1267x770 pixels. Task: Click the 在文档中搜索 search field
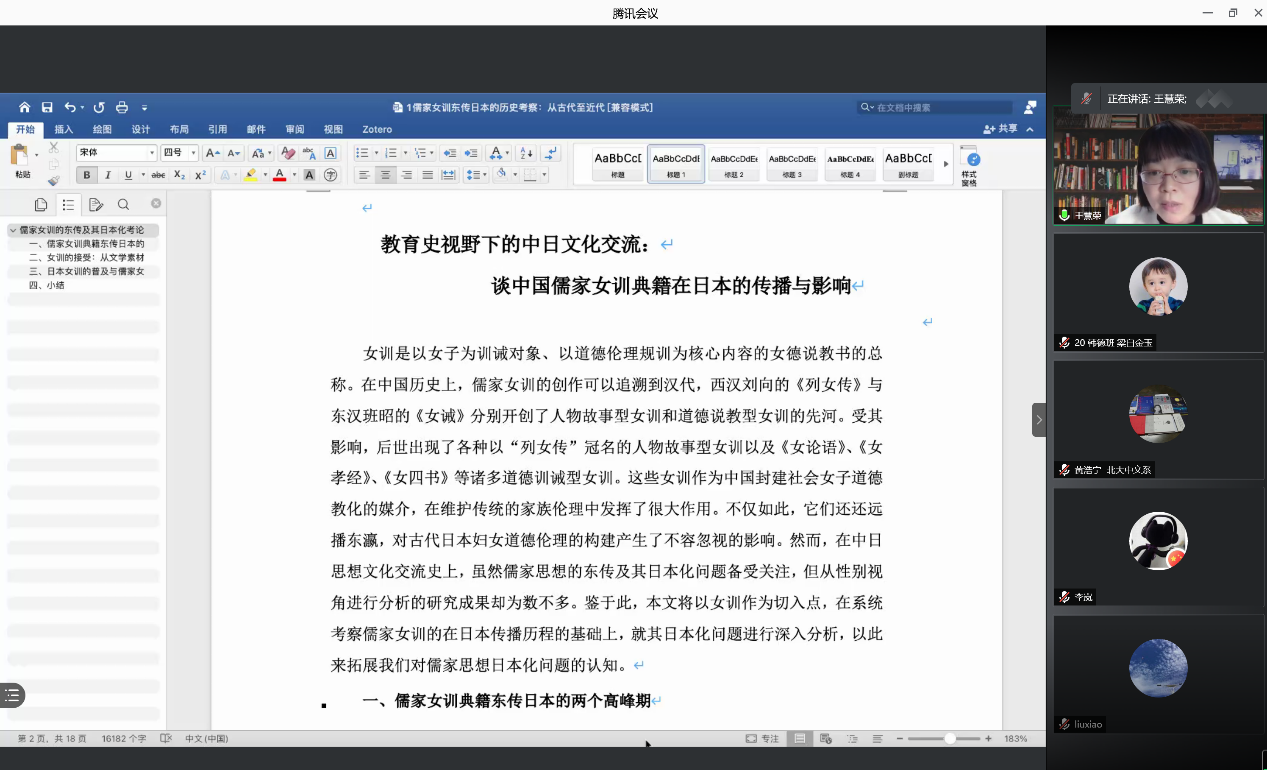(x=935, y=107)
